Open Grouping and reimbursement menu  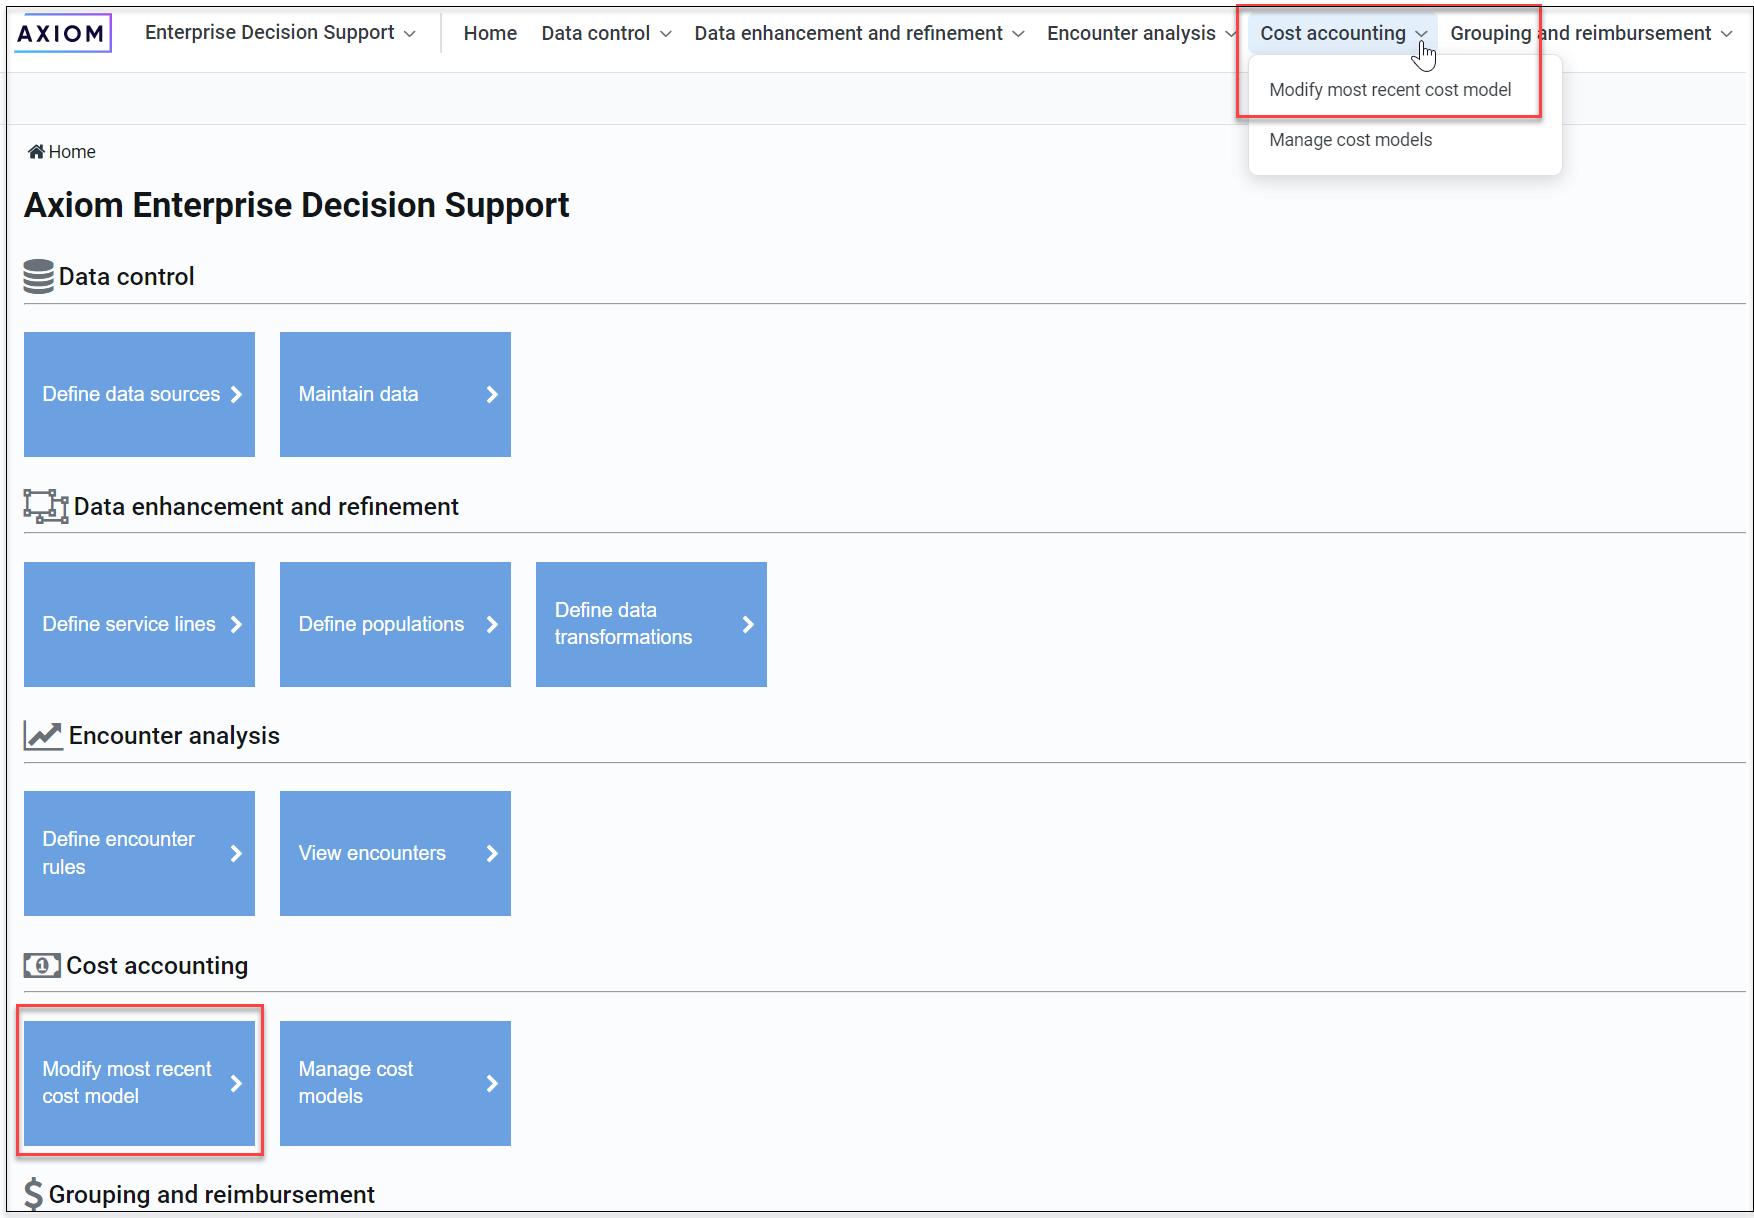tap(1591, 33)
